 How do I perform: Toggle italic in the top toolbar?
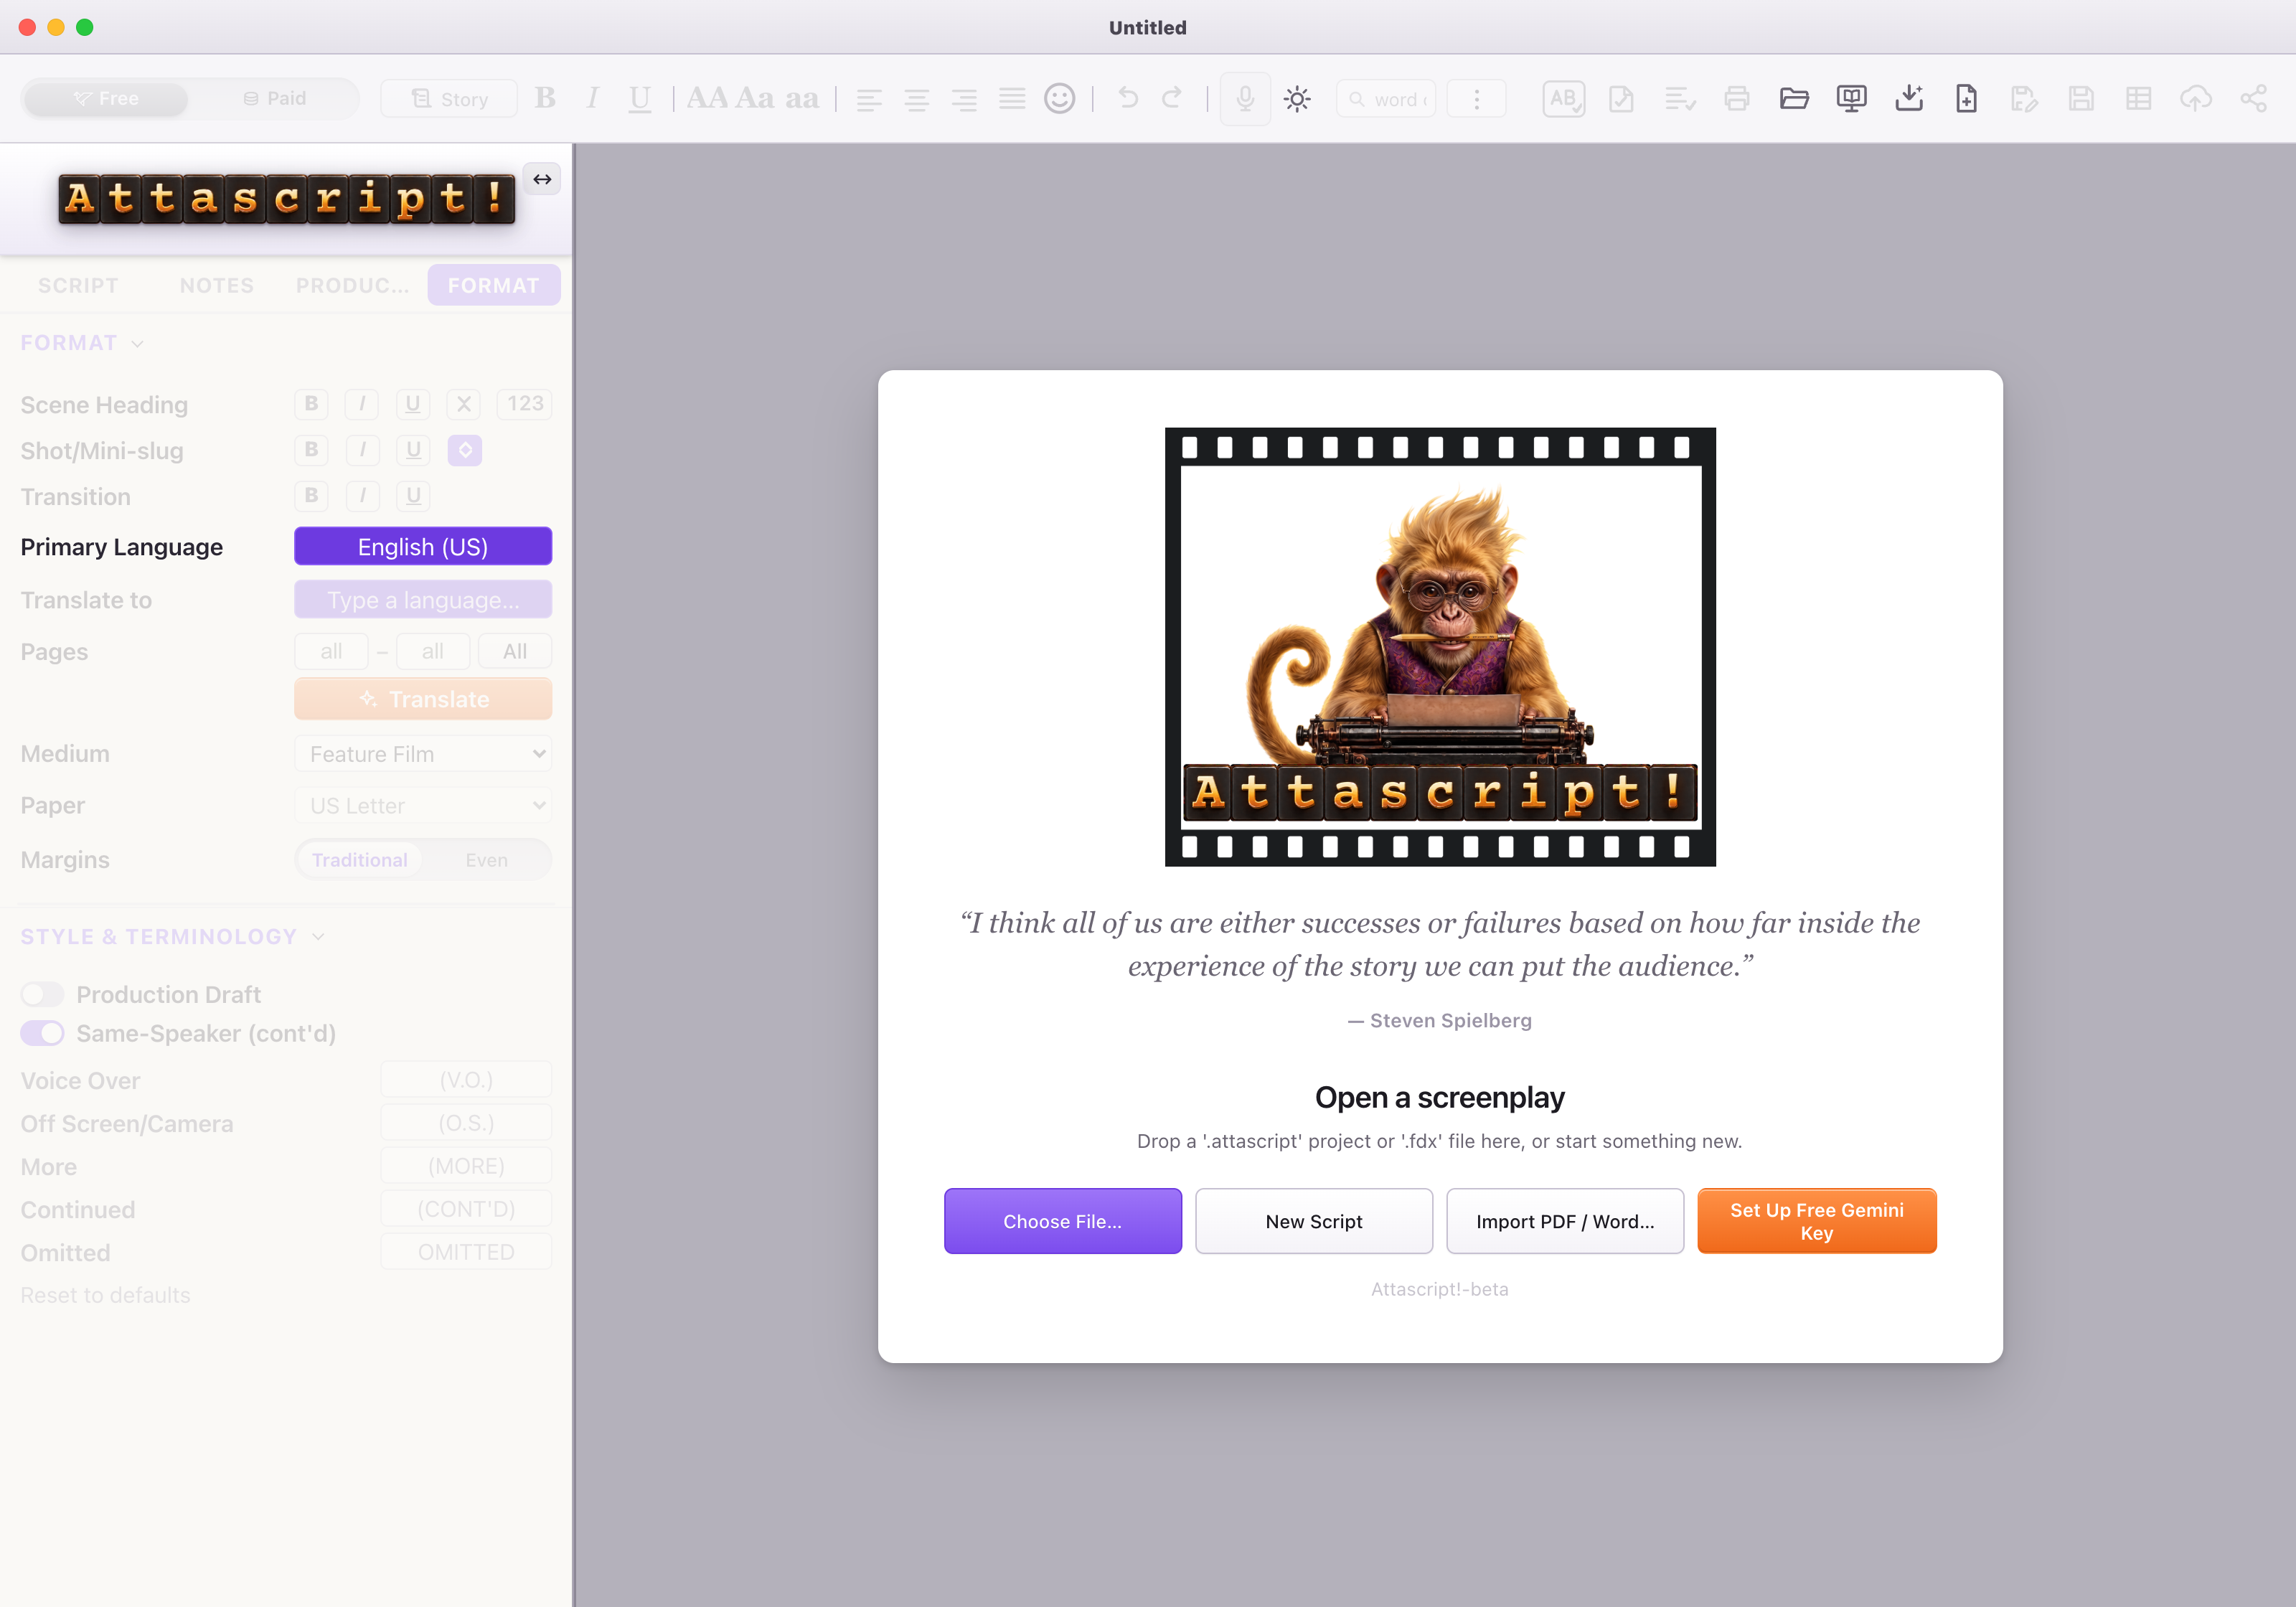[592, 98]
